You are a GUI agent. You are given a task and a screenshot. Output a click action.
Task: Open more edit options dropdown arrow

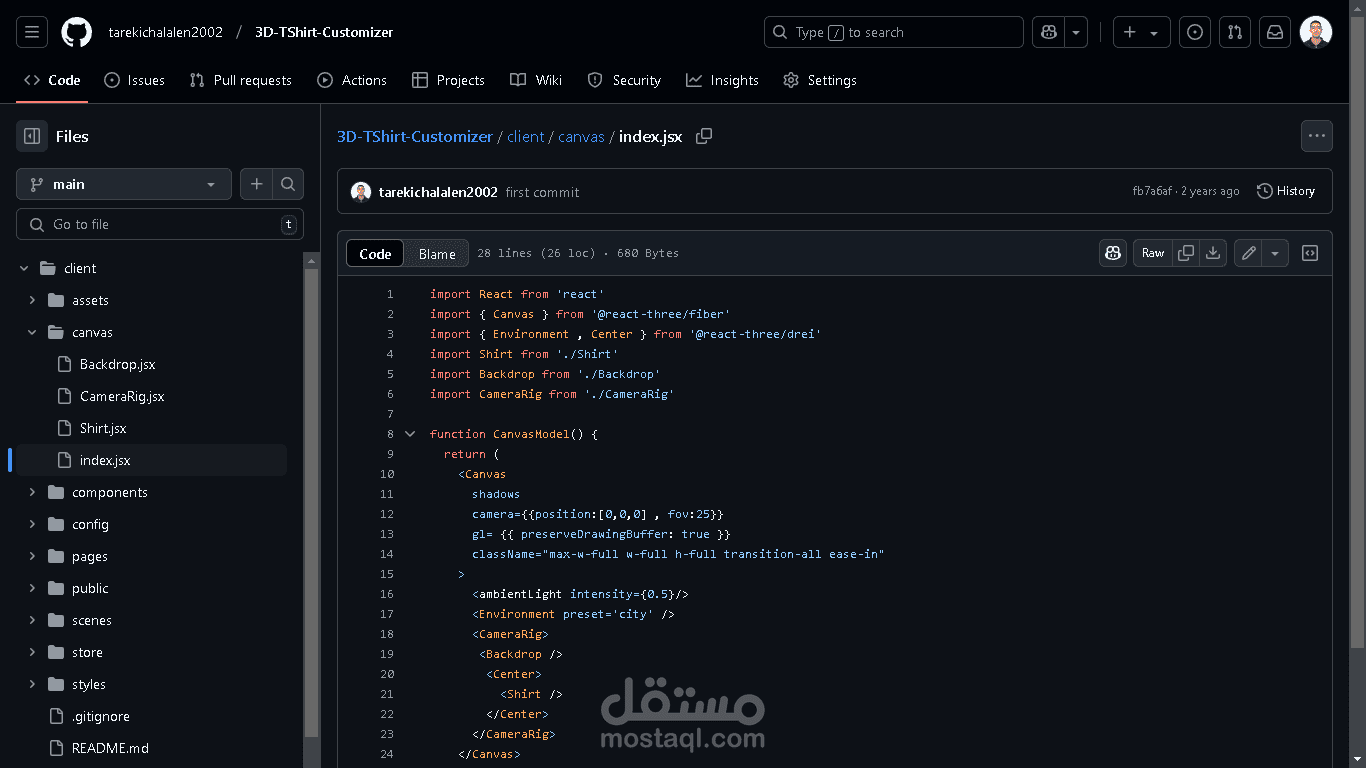1275,253
